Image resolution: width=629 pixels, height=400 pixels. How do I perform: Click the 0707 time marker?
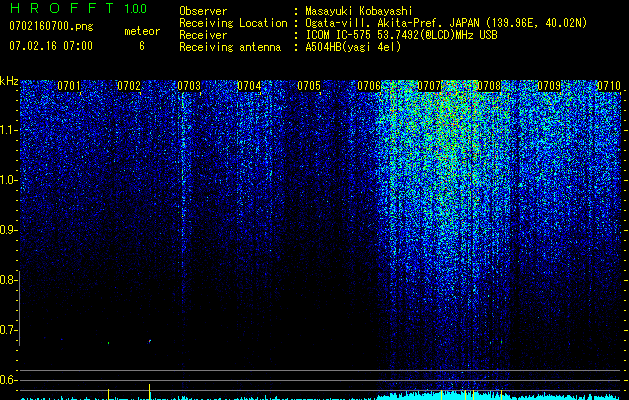(429, 85)
